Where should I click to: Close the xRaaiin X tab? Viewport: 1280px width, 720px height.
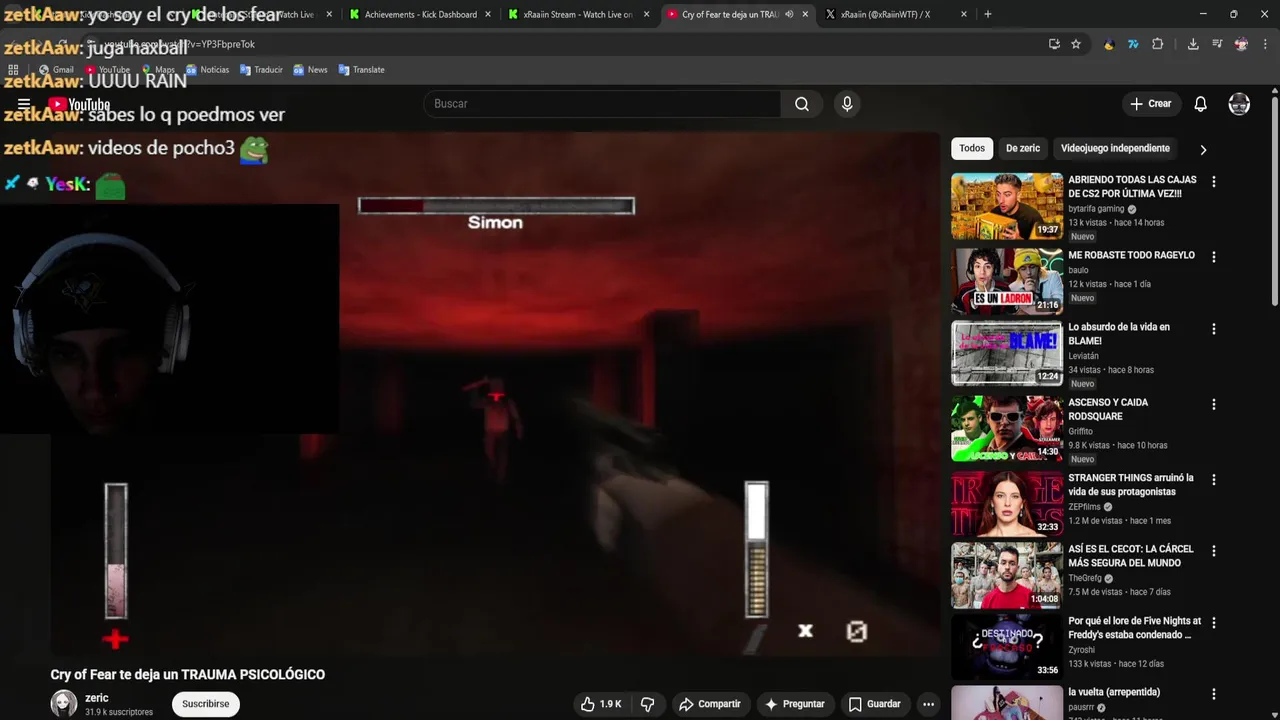pos(964,14)
